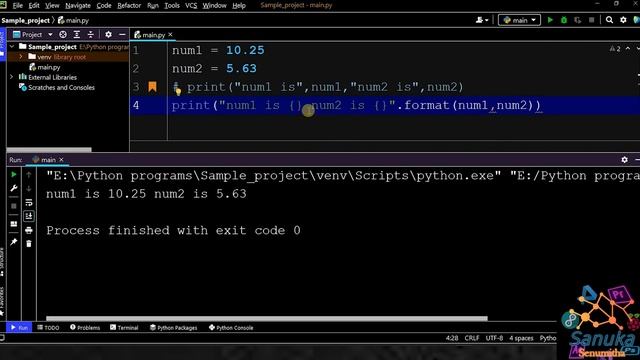This screenshot has height=360, width=640.
Task: Open IDE settings gear in top toolbar
Action: coord(623,20)
